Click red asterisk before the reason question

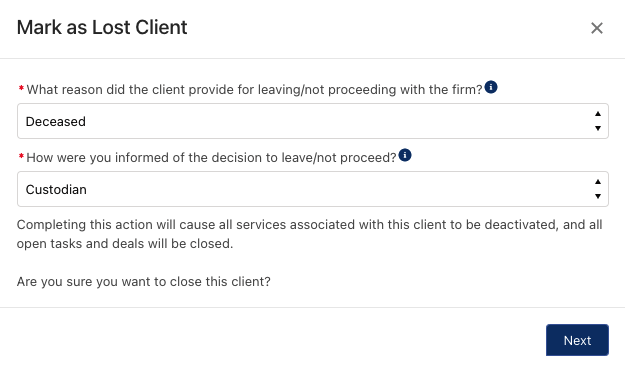pyautogui.click(x=21, y=88)
